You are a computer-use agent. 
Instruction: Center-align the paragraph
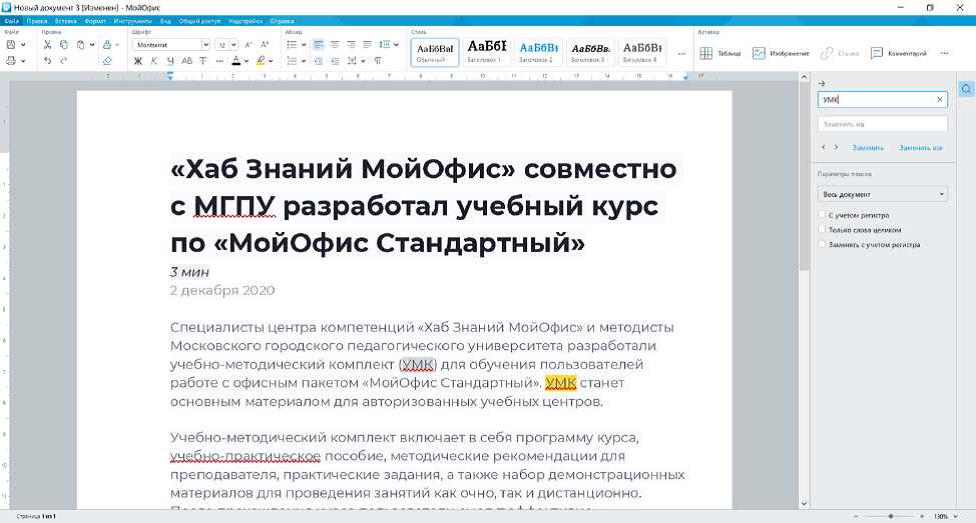(x=334, y=45)
